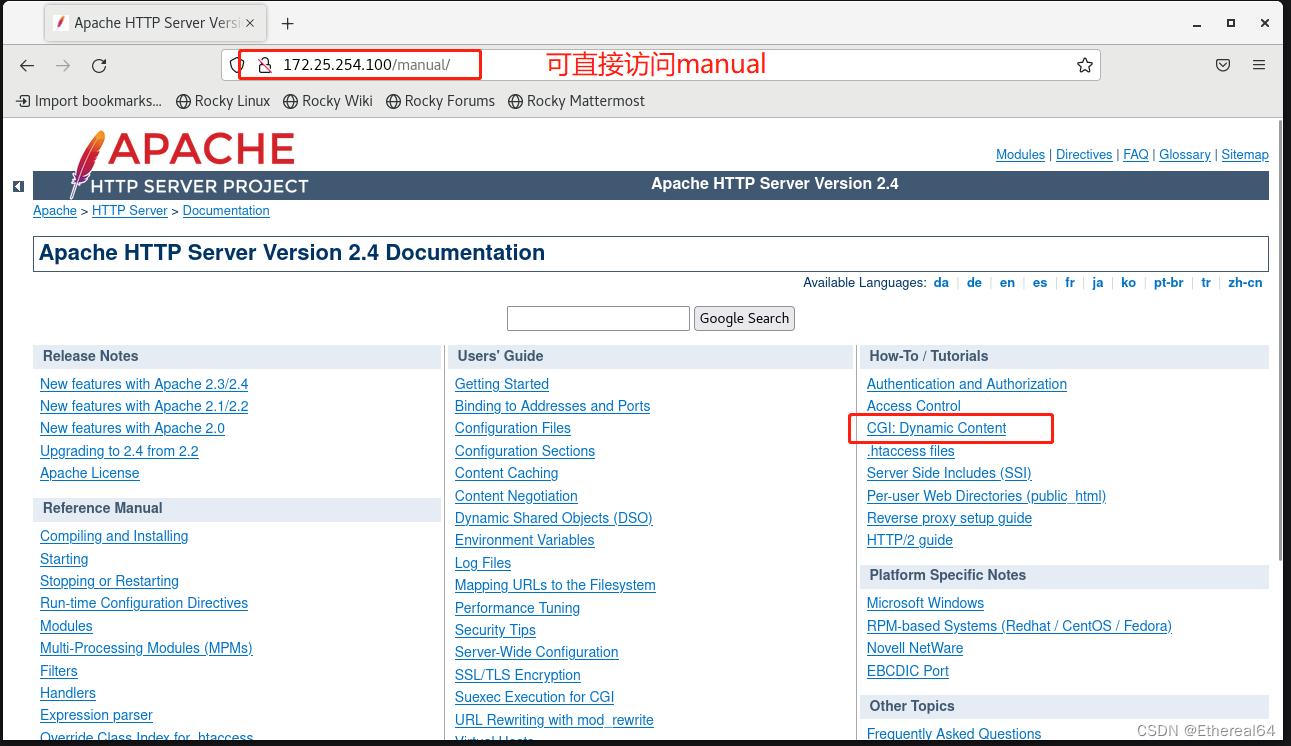Click the forward navigation arrow

62,65
